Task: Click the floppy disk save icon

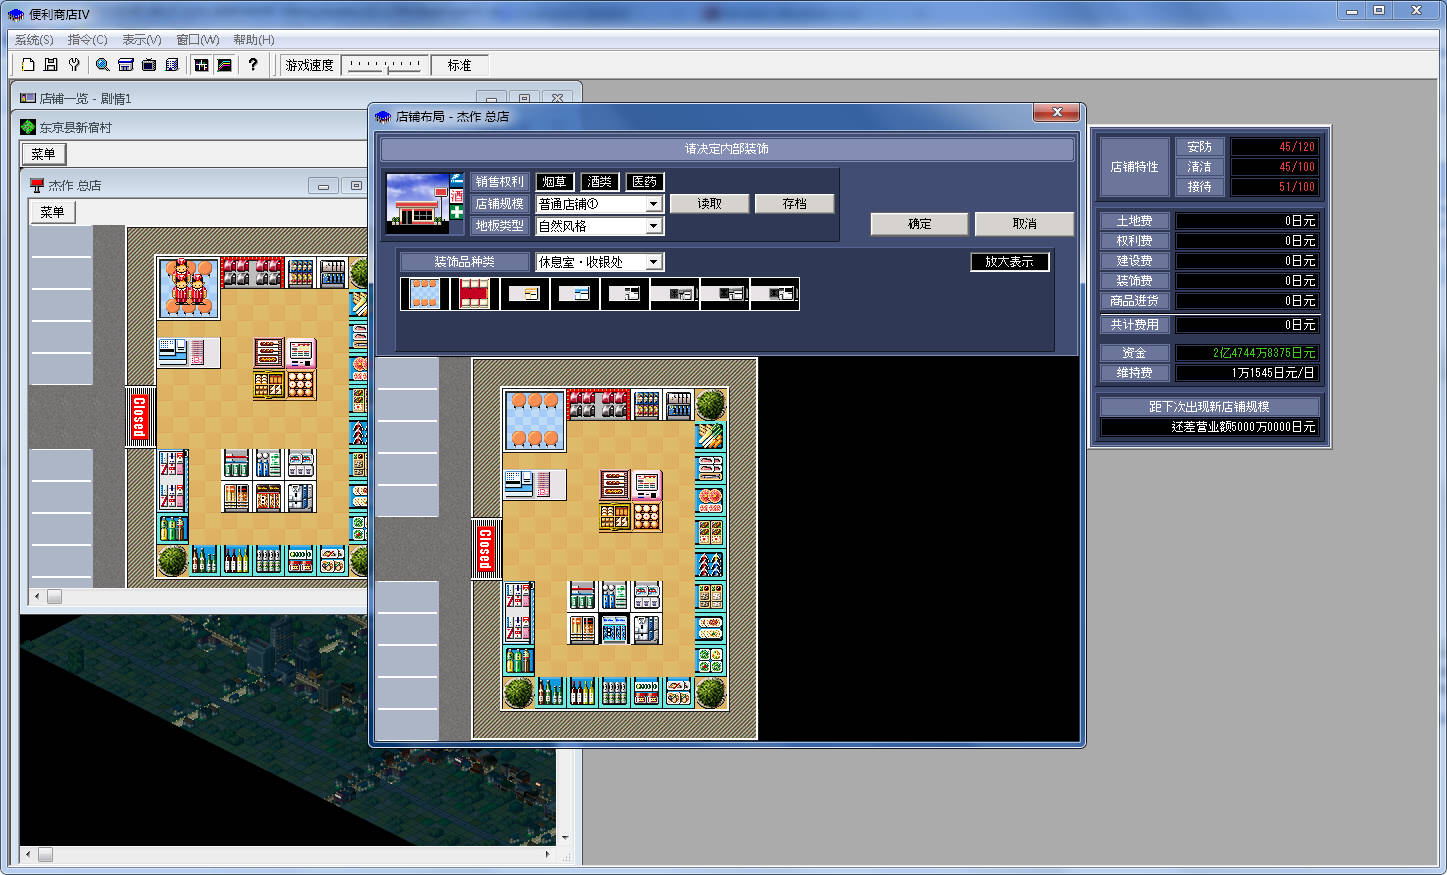Action: pyautogui.click(x=51, y=65)
